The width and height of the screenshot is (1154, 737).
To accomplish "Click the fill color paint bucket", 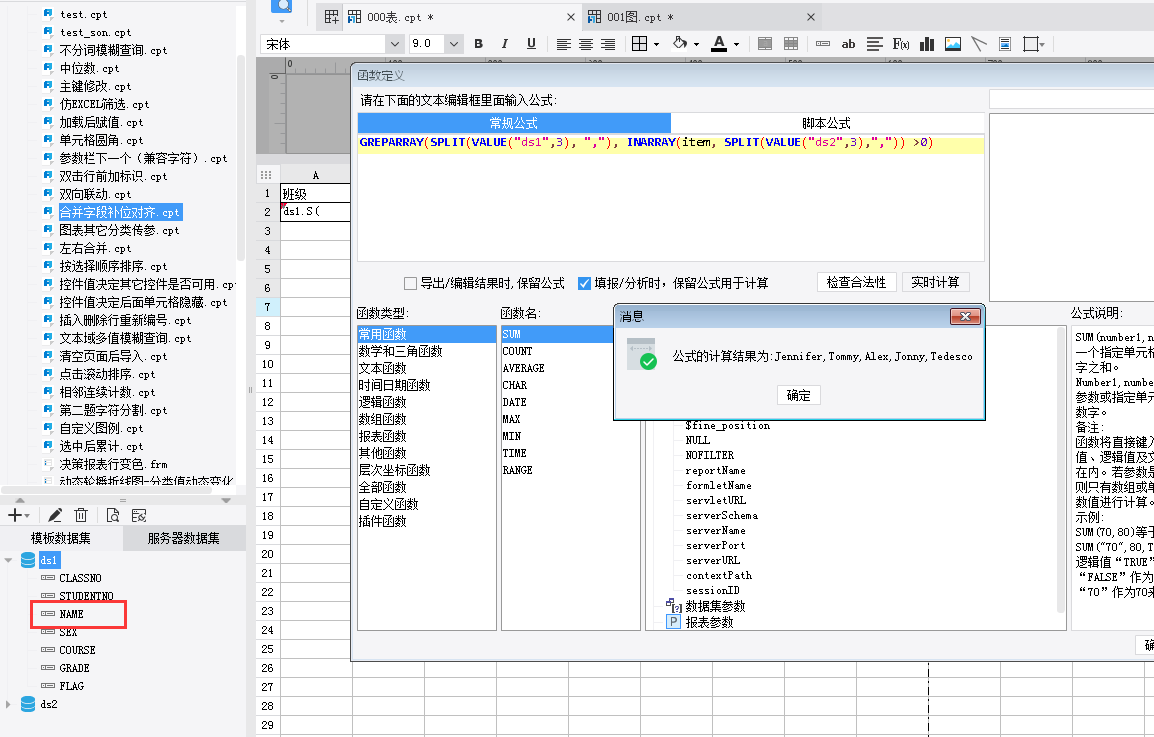I will (x=680, y=44).
